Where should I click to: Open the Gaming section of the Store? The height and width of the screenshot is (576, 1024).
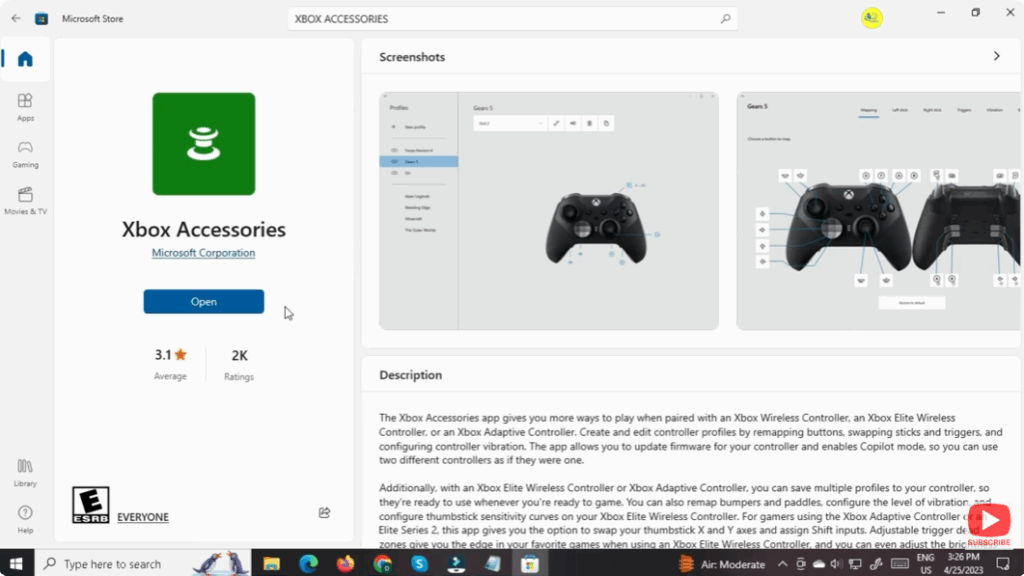(25, 152)
